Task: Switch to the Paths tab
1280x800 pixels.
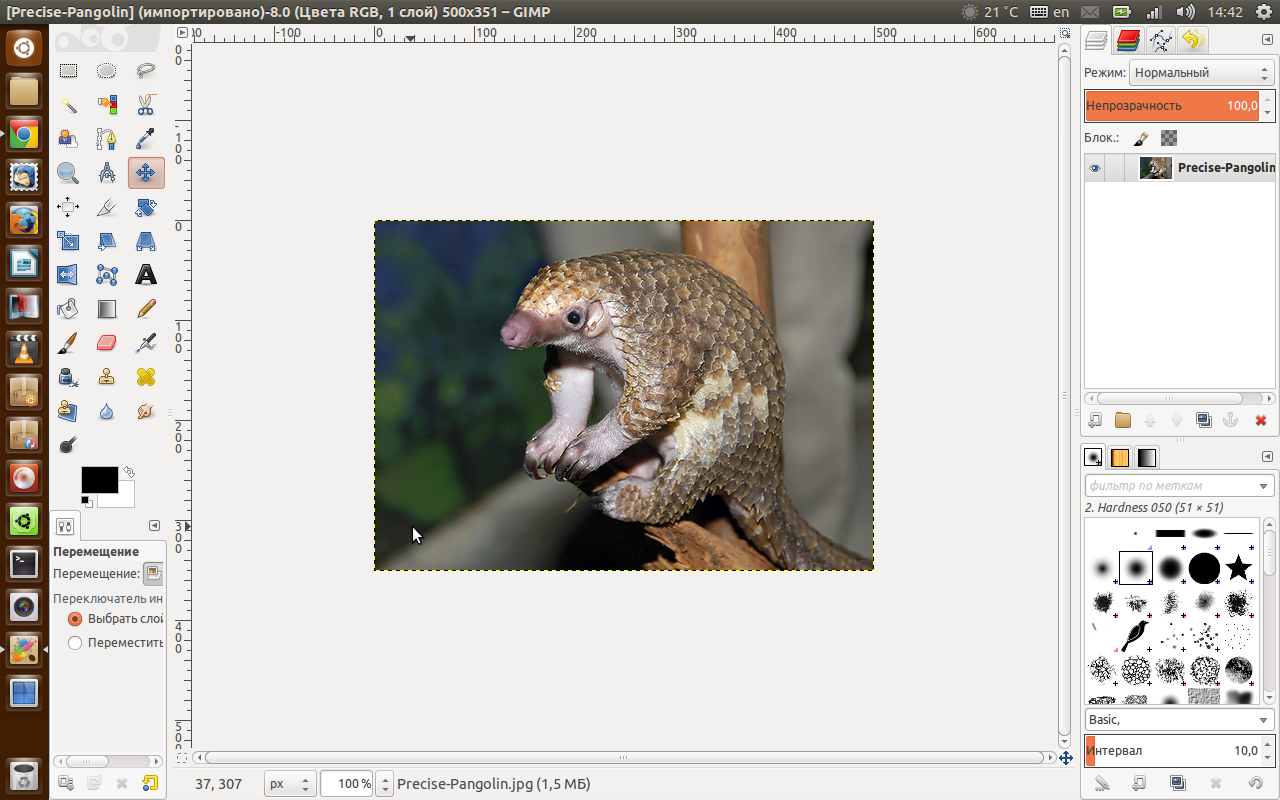Action: pos(1160,40)
